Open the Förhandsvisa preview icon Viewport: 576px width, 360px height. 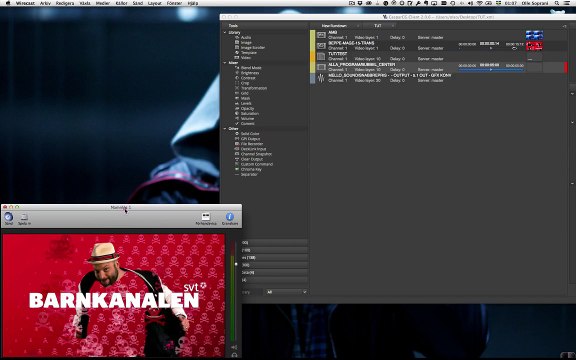click(x=206, y=218)
